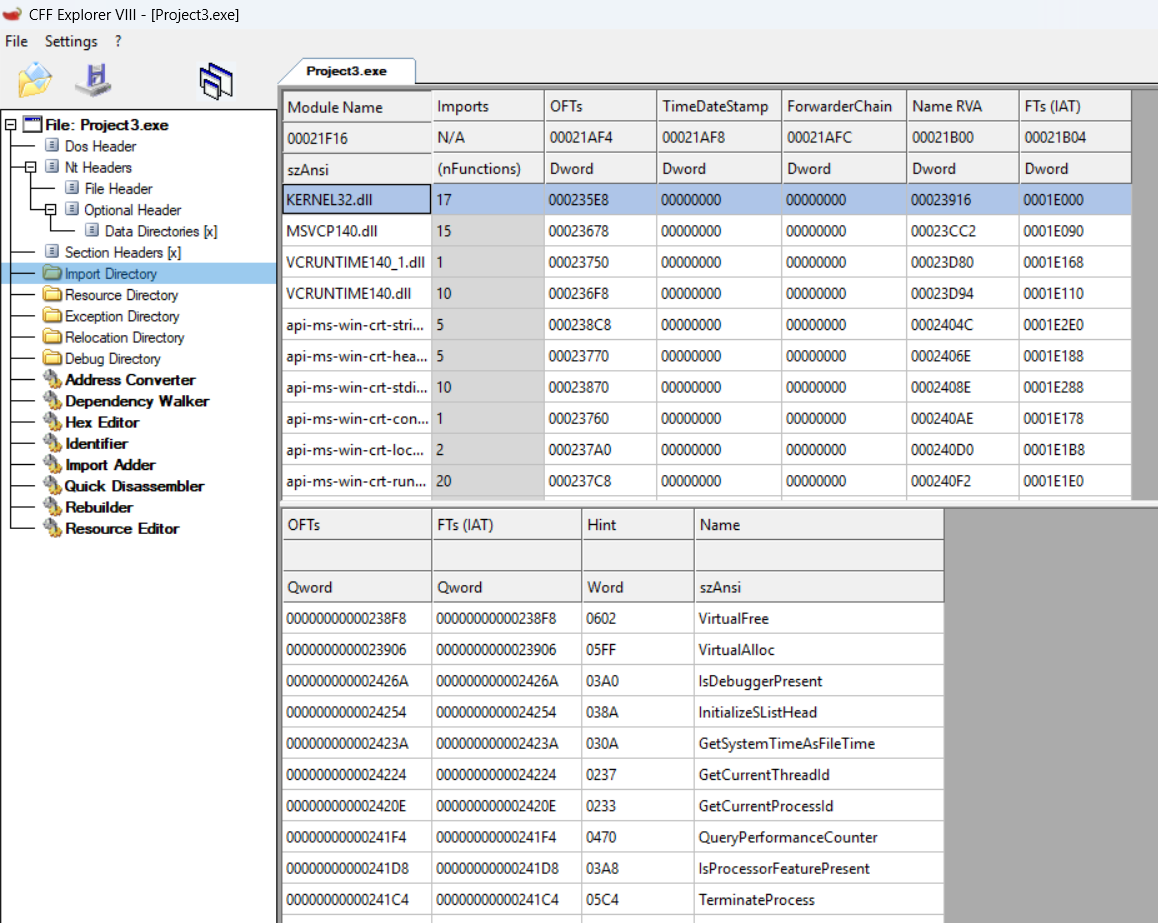Open the Quick Disassembler tool
Viewport: 1158px width, 923px height.
pyautogui.click(x=134, y=487)
